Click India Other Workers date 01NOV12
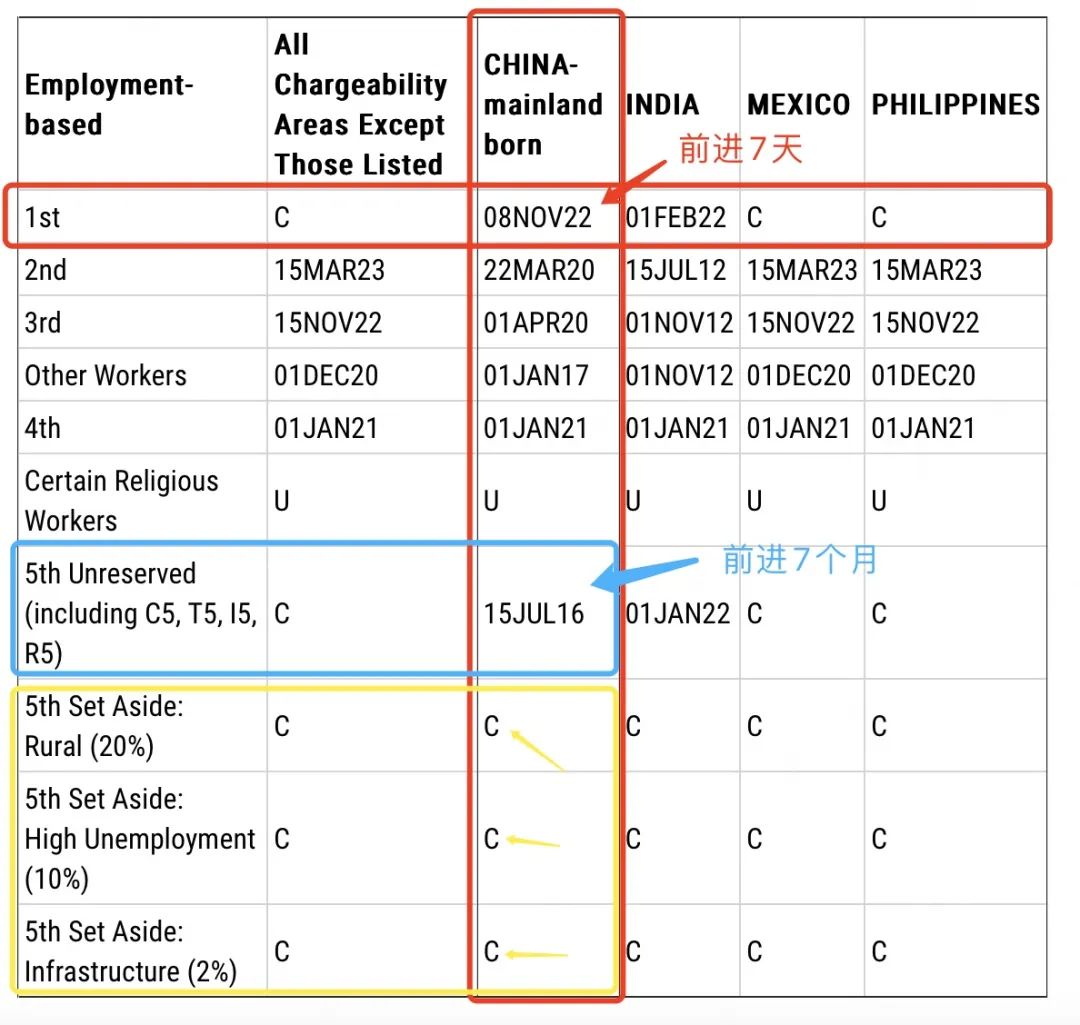 tap(679, 375)
